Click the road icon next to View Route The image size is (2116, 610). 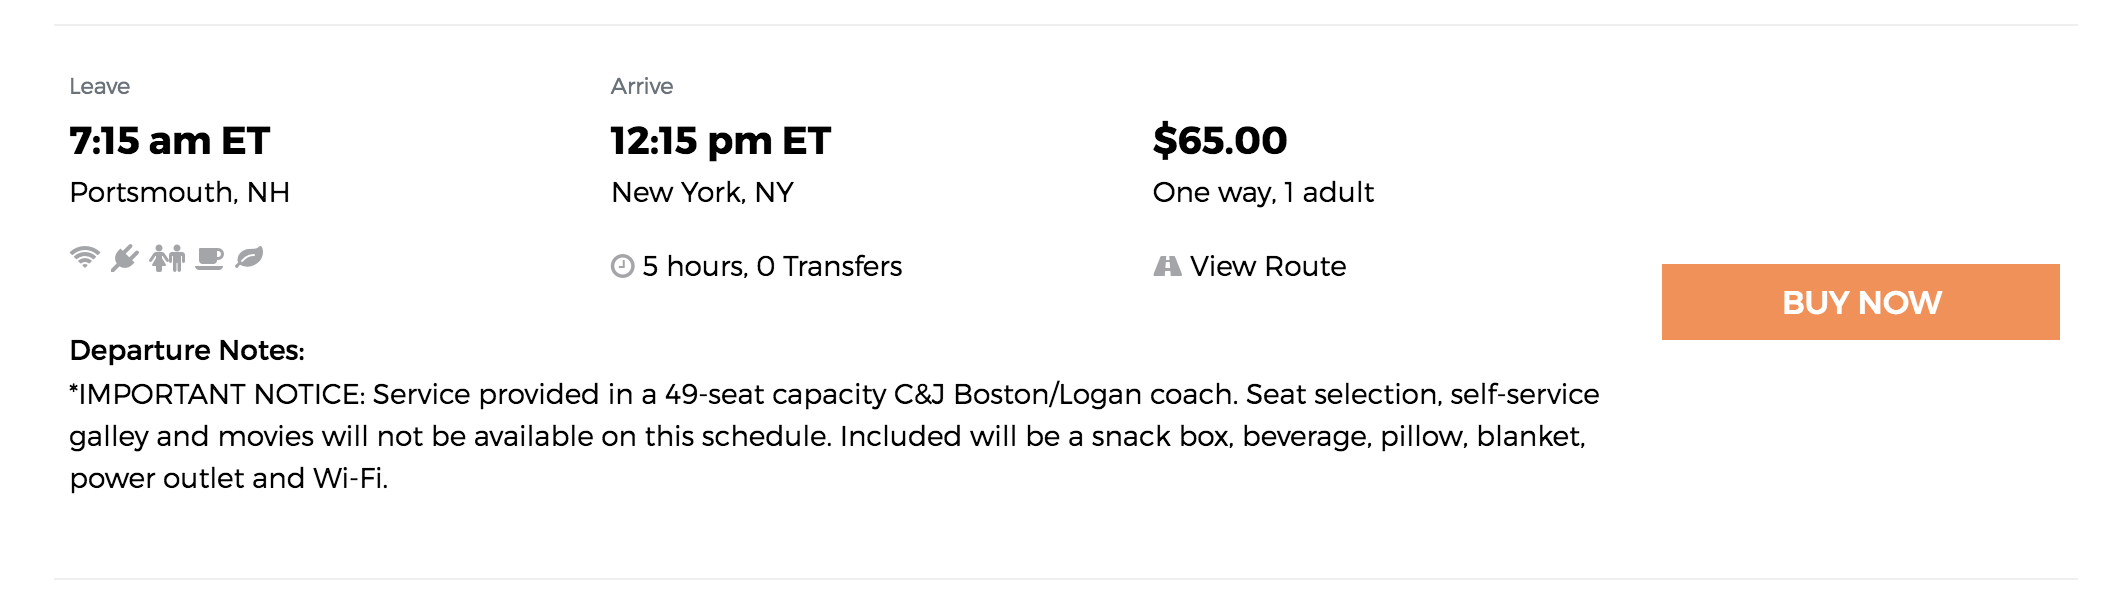pos(1167,266)
